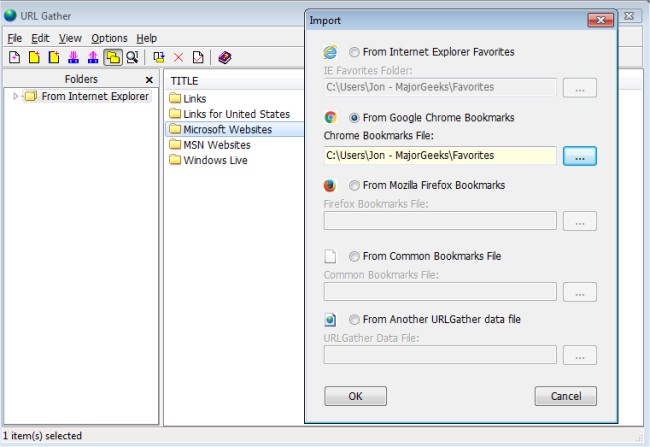Click the Internet Explorer logo icon

(330, 52)
